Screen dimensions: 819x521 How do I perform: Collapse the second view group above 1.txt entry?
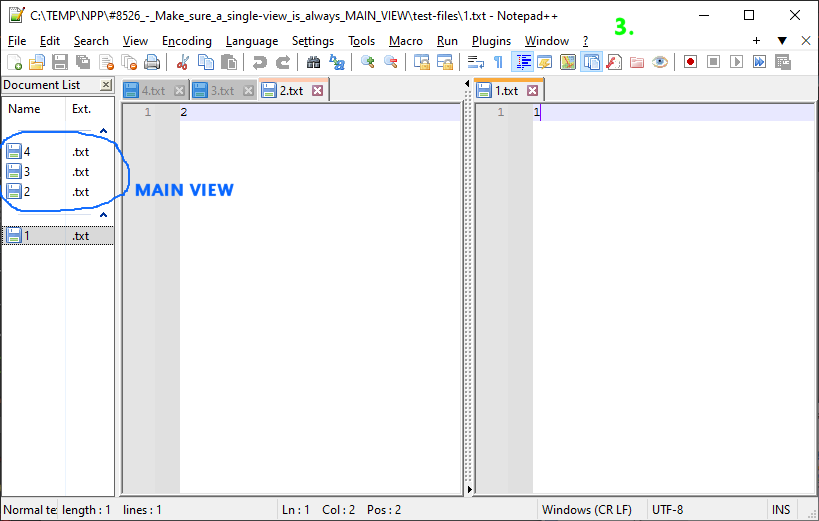[102, 215]
